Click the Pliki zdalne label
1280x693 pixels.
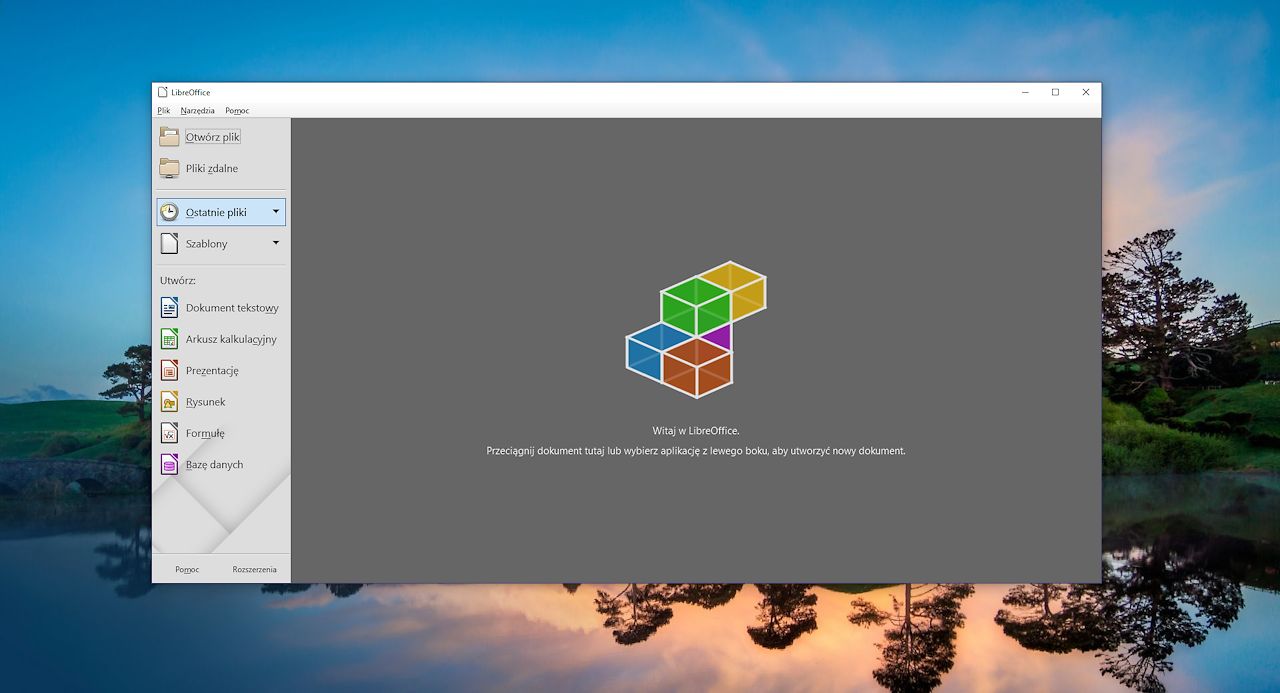click(x=212, y=169)
